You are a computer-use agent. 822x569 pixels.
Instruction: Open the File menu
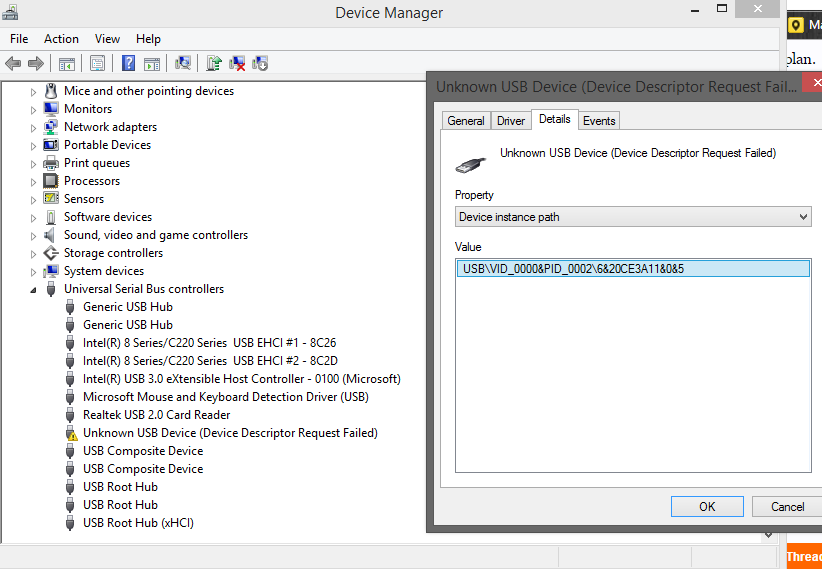tap(19, 39)
